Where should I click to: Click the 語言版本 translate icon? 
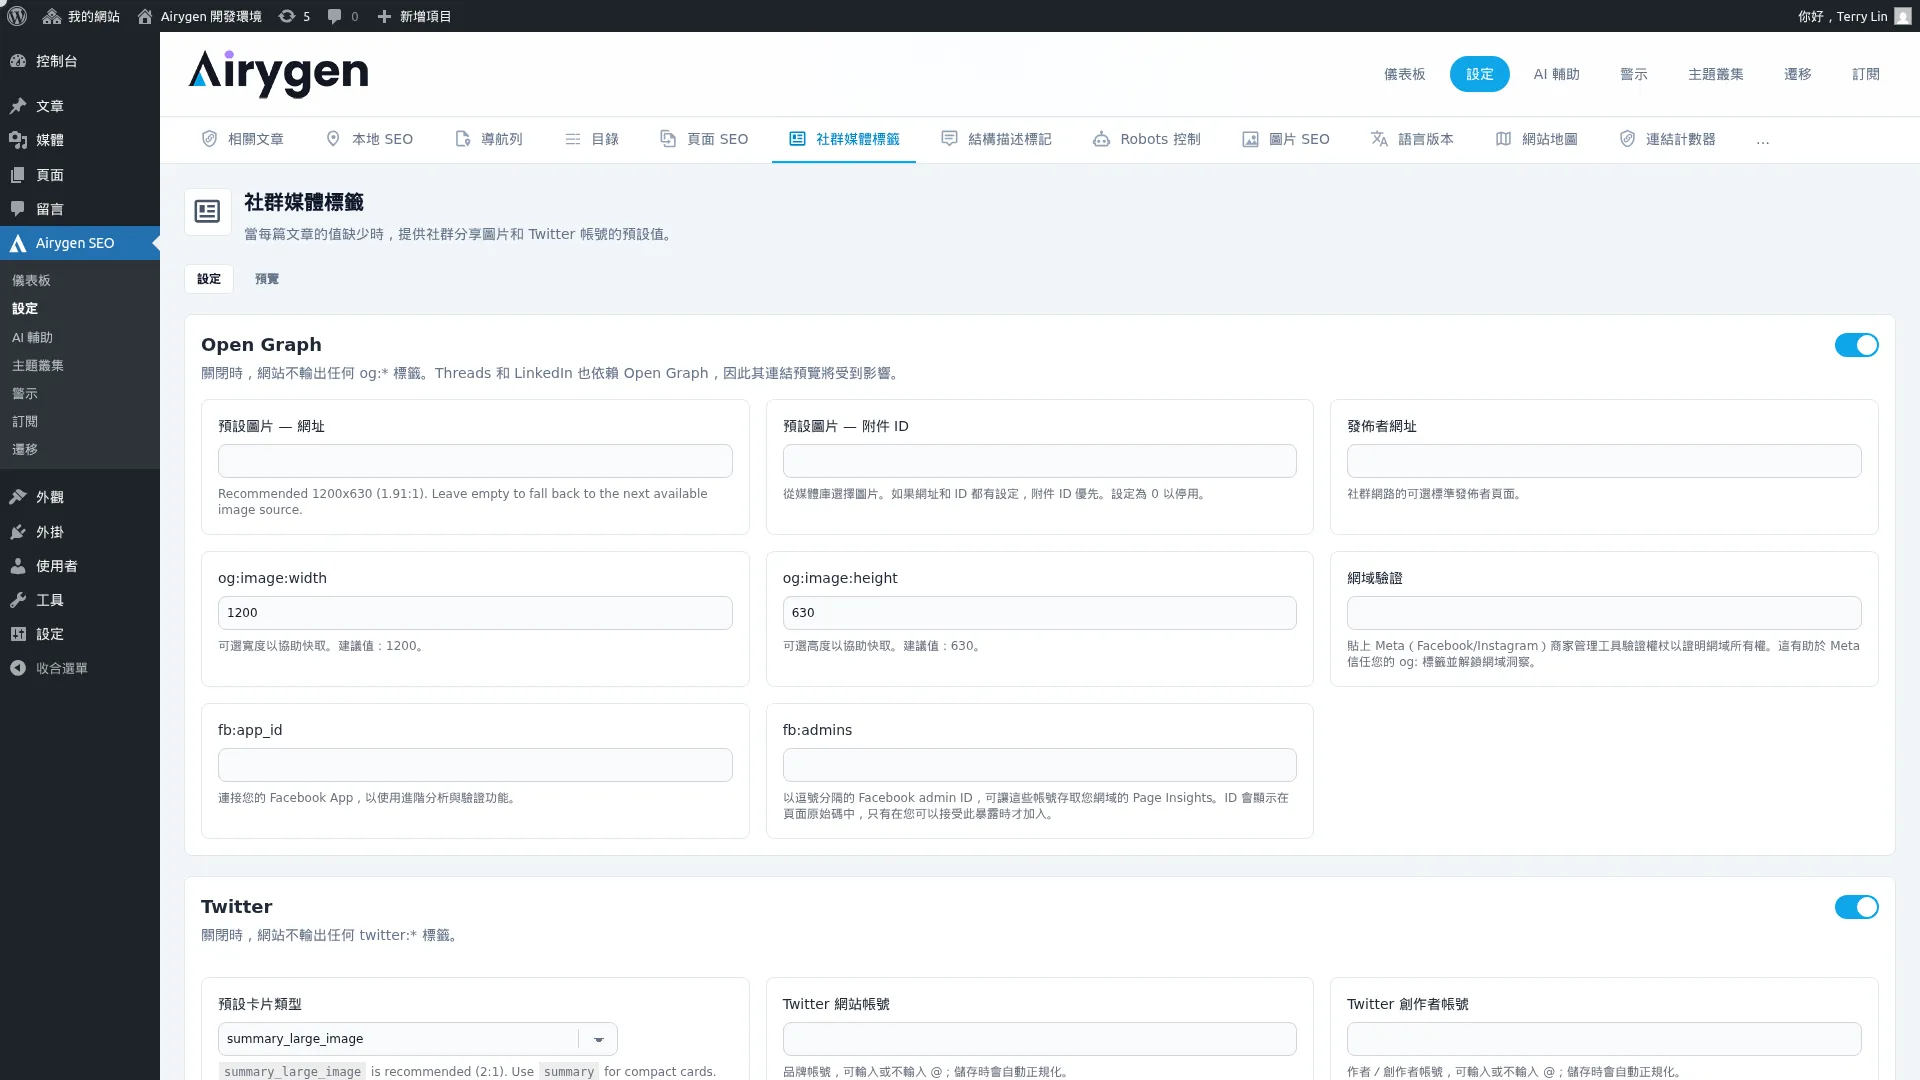coord(1379,139)
